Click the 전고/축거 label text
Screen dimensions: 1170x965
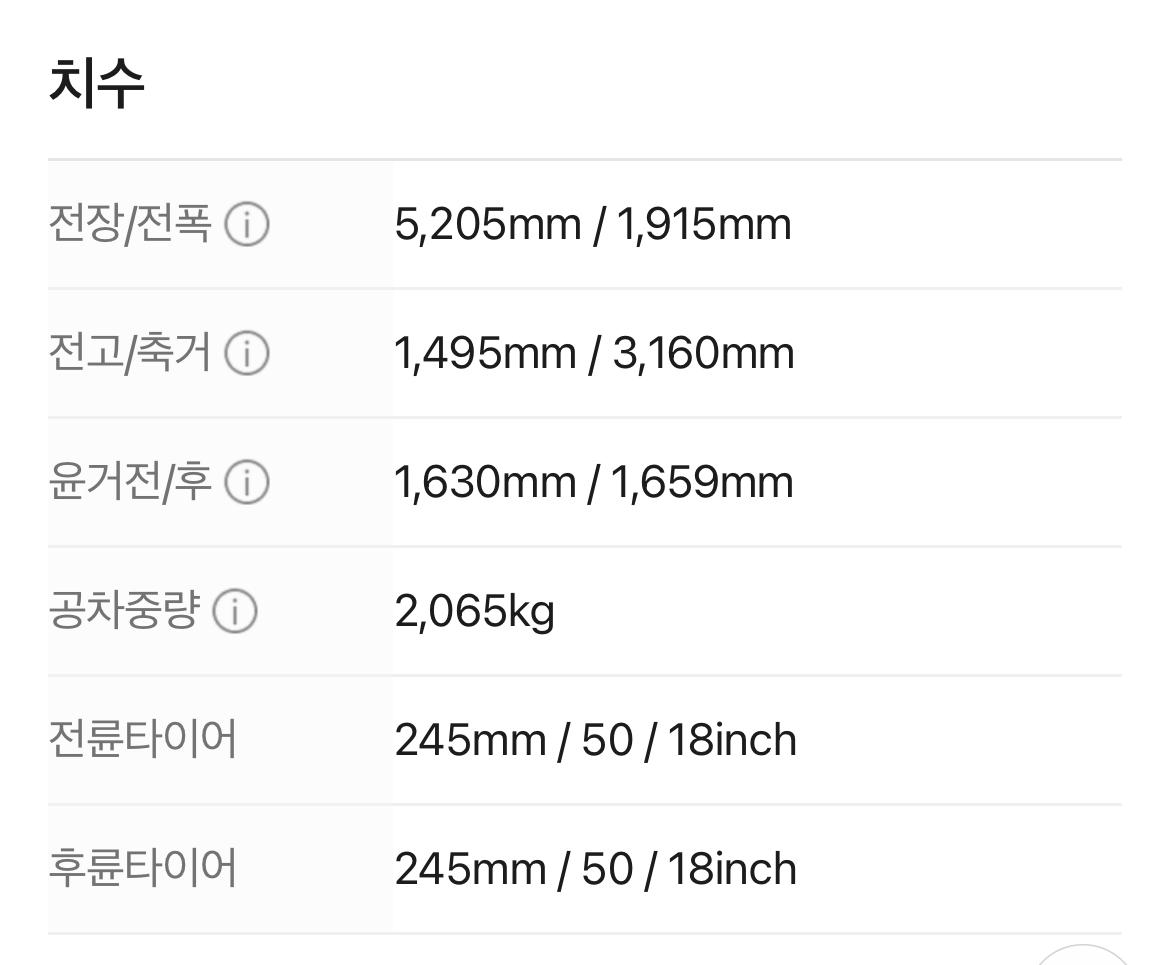pos(130,354)
